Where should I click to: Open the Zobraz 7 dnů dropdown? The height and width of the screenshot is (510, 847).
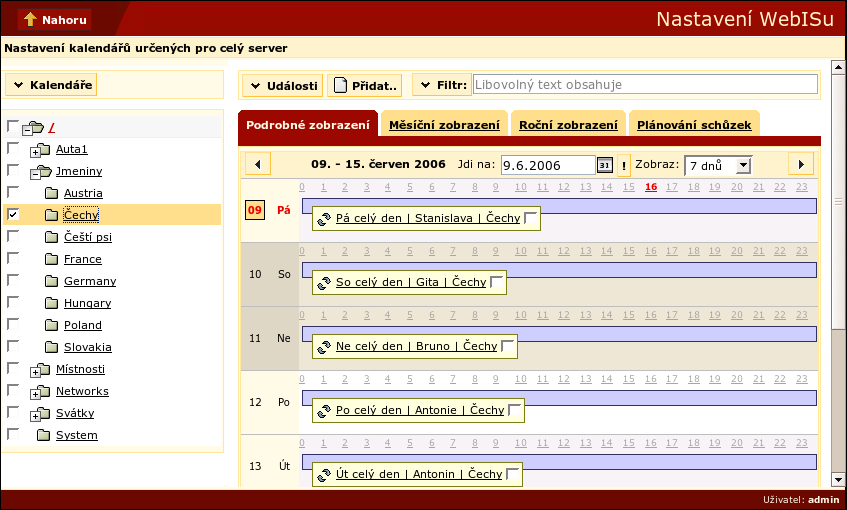(x=718, y=165)
